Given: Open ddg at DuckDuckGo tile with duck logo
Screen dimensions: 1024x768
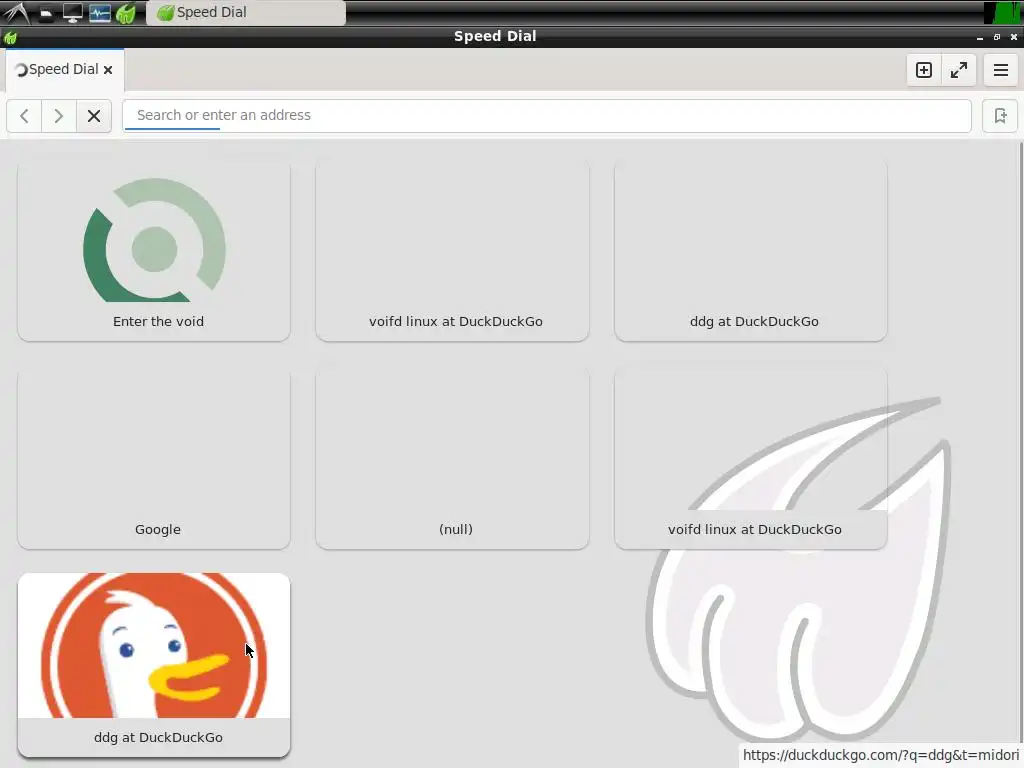Looking at the screenshot, I should [154, 665].
